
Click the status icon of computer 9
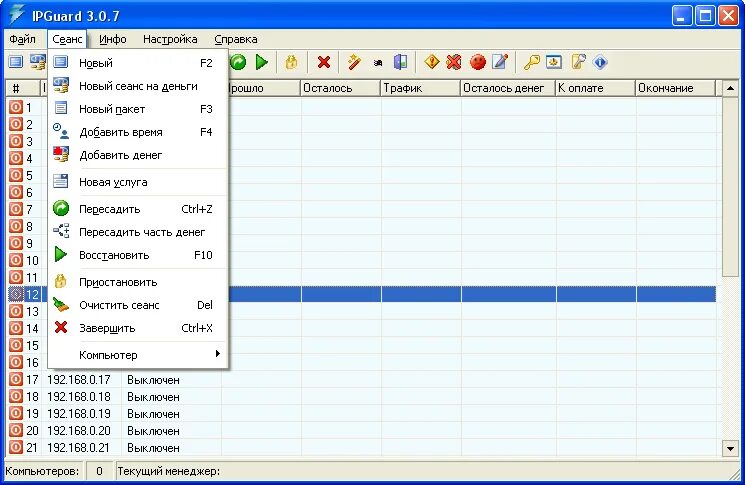point(16,243)
